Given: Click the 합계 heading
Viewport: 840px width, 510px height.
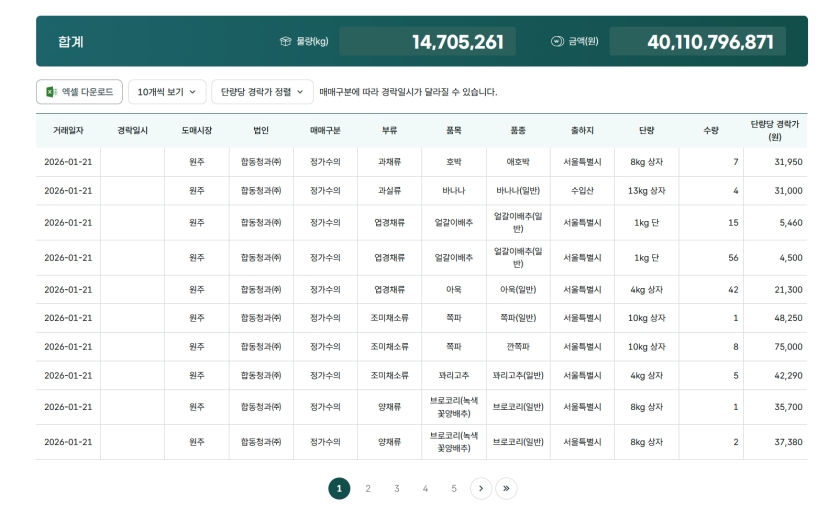Looking at the screenshot, I should [x=71, y=42].
